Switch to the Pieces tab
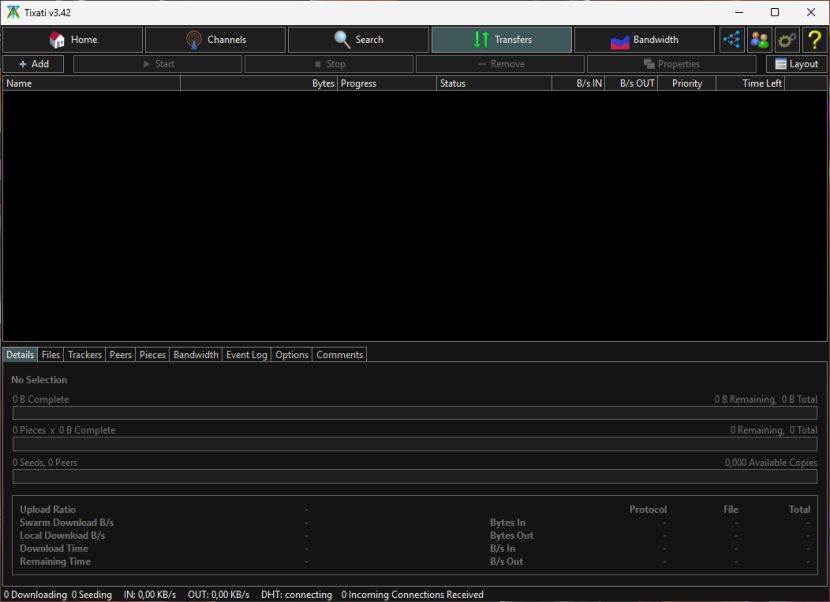830x602 pixels. (152, 355)
